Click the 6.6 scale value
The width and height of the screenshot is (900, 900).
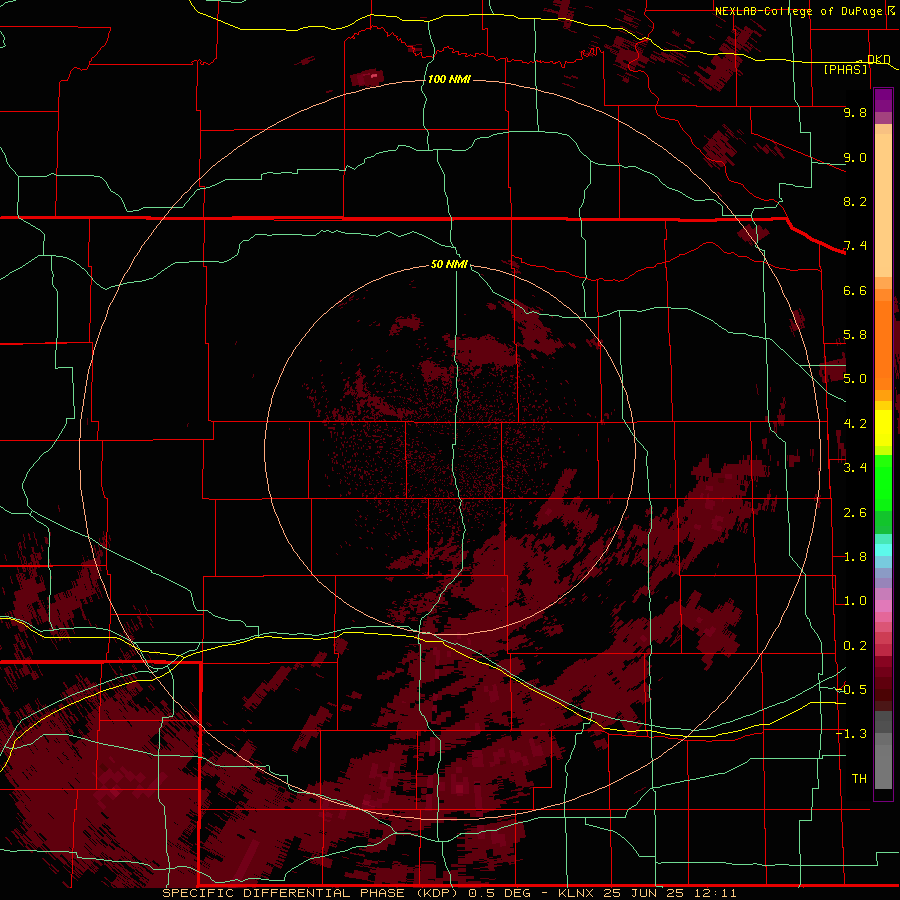855,290
